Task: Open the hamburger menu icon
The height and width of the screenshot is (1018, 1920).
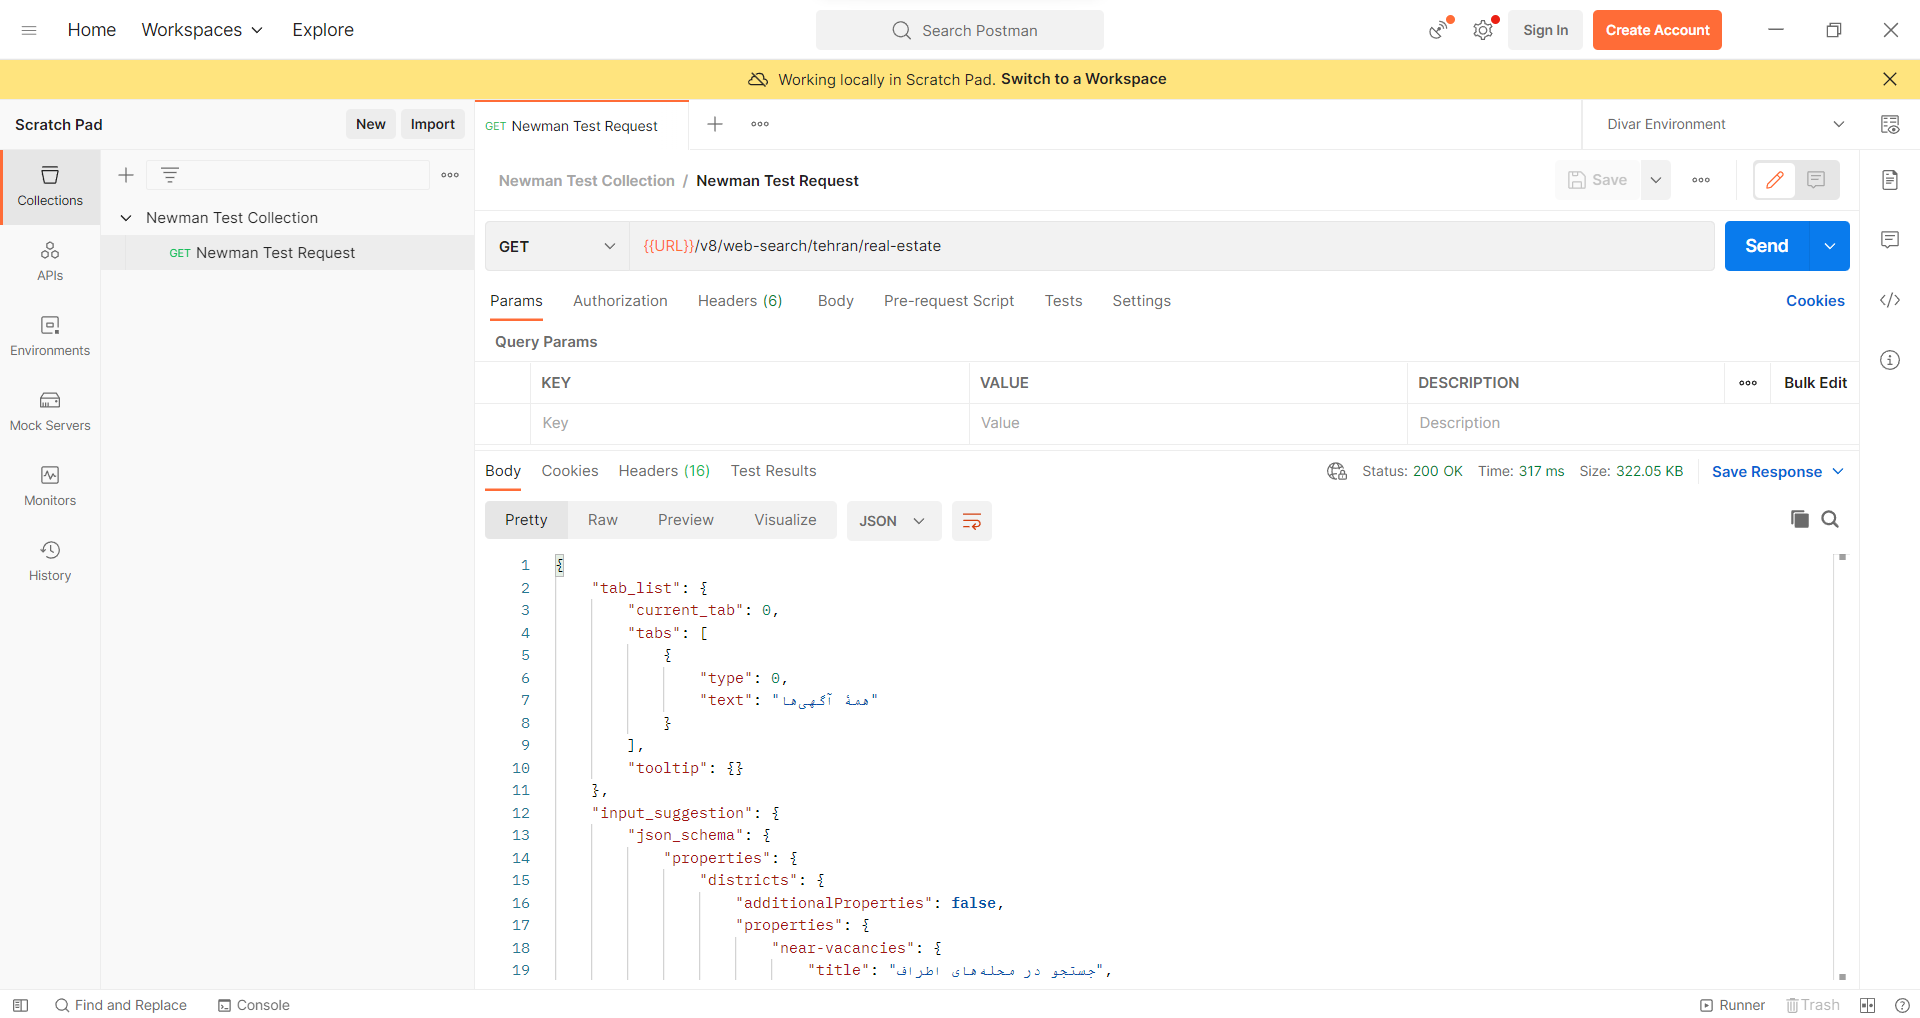Action: 29,30
